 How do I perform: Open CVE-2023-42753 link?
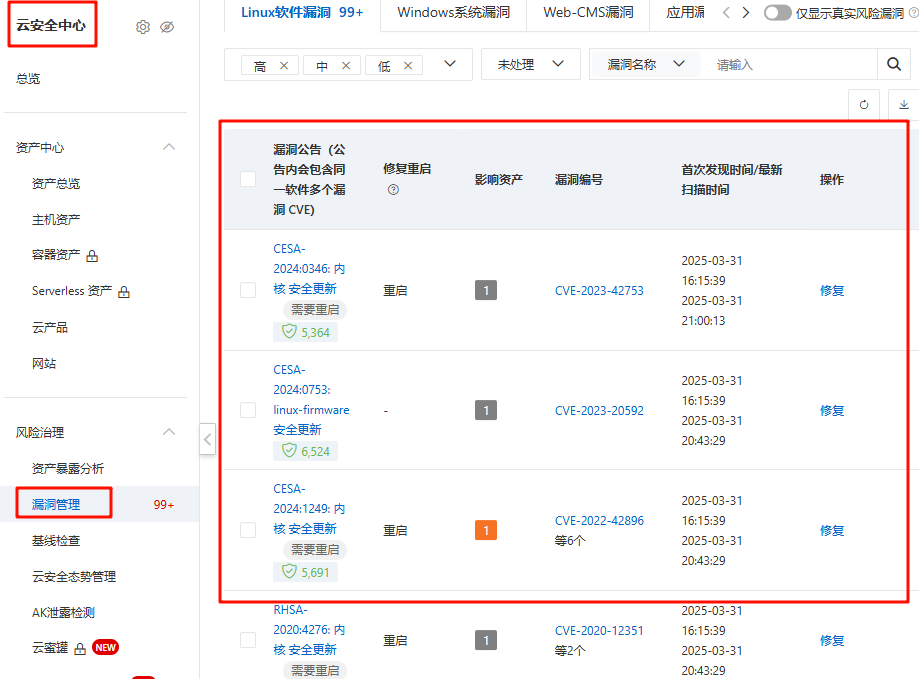click(x=599, y=291)
